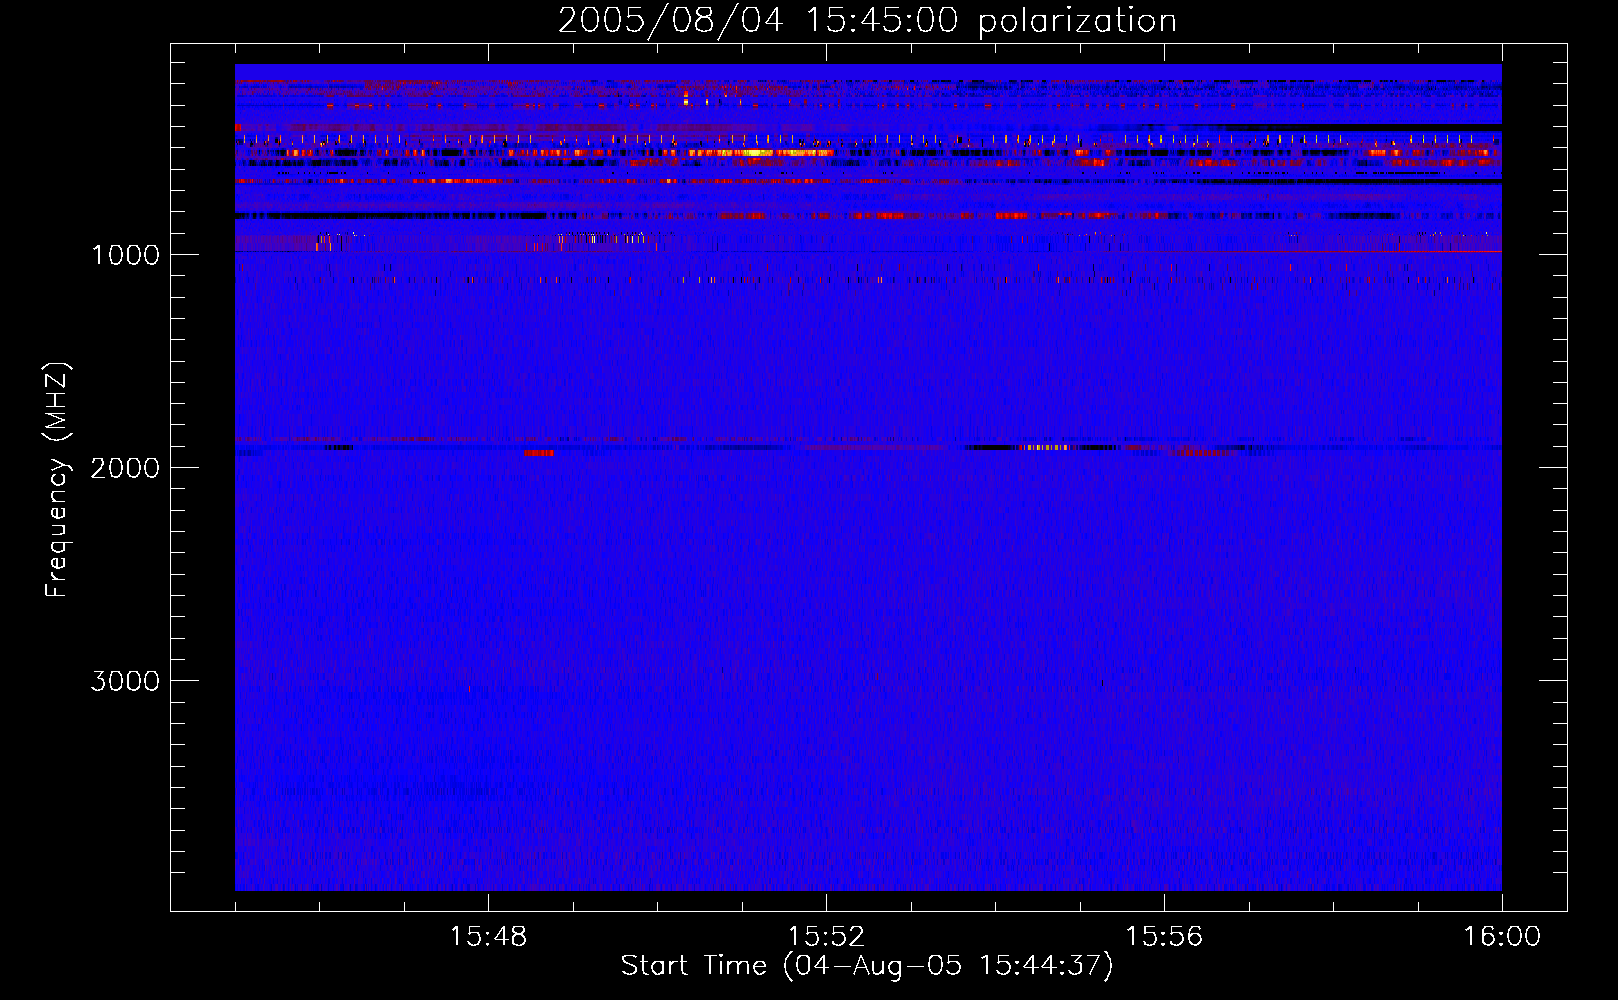This screenshot has width=1618, height=1000.
Task: Click the '15:52' time tick label
Action: point(826,937)
